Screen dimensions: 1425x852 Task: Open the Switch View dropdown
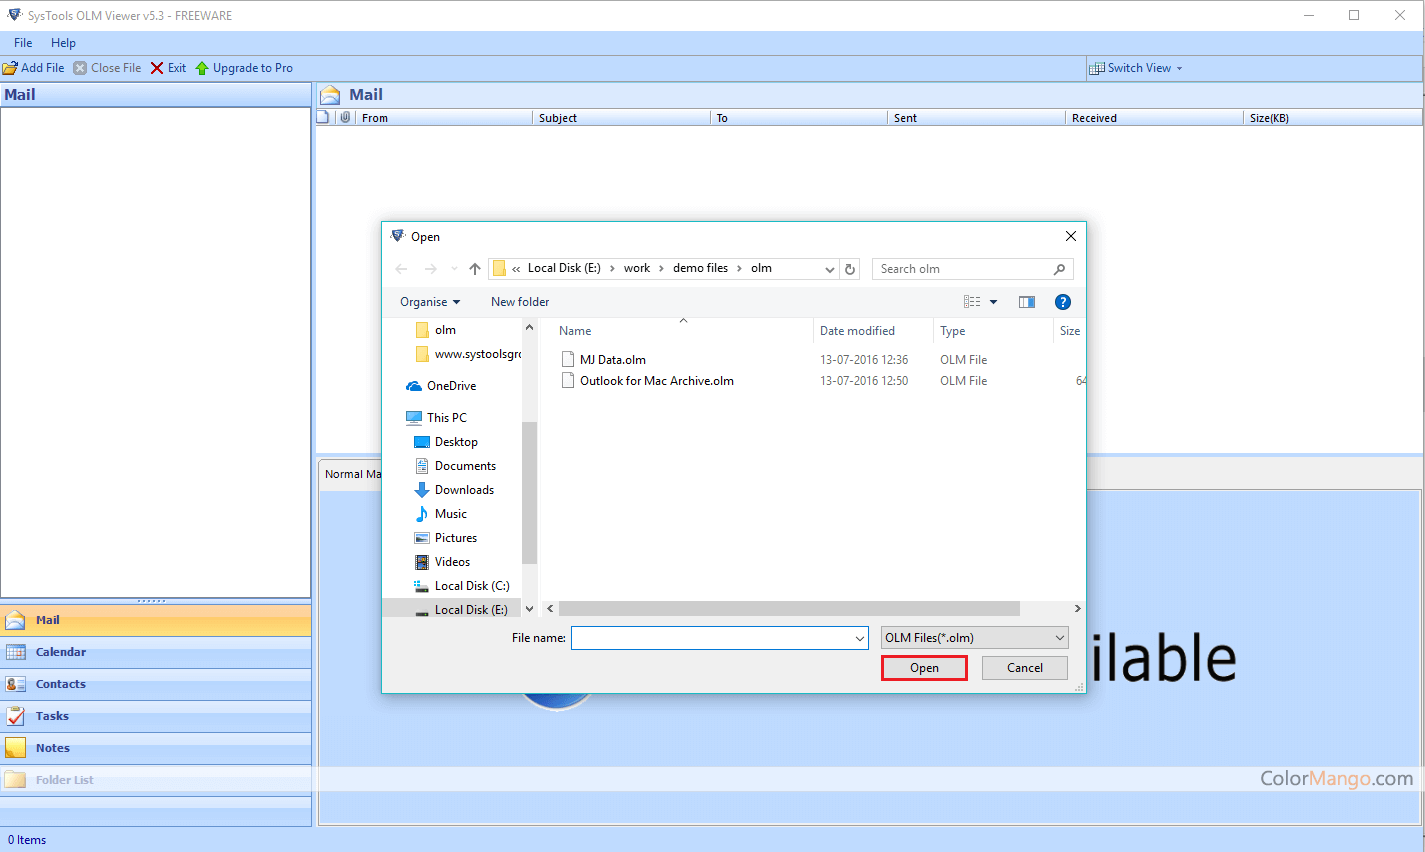(1136, 68)
